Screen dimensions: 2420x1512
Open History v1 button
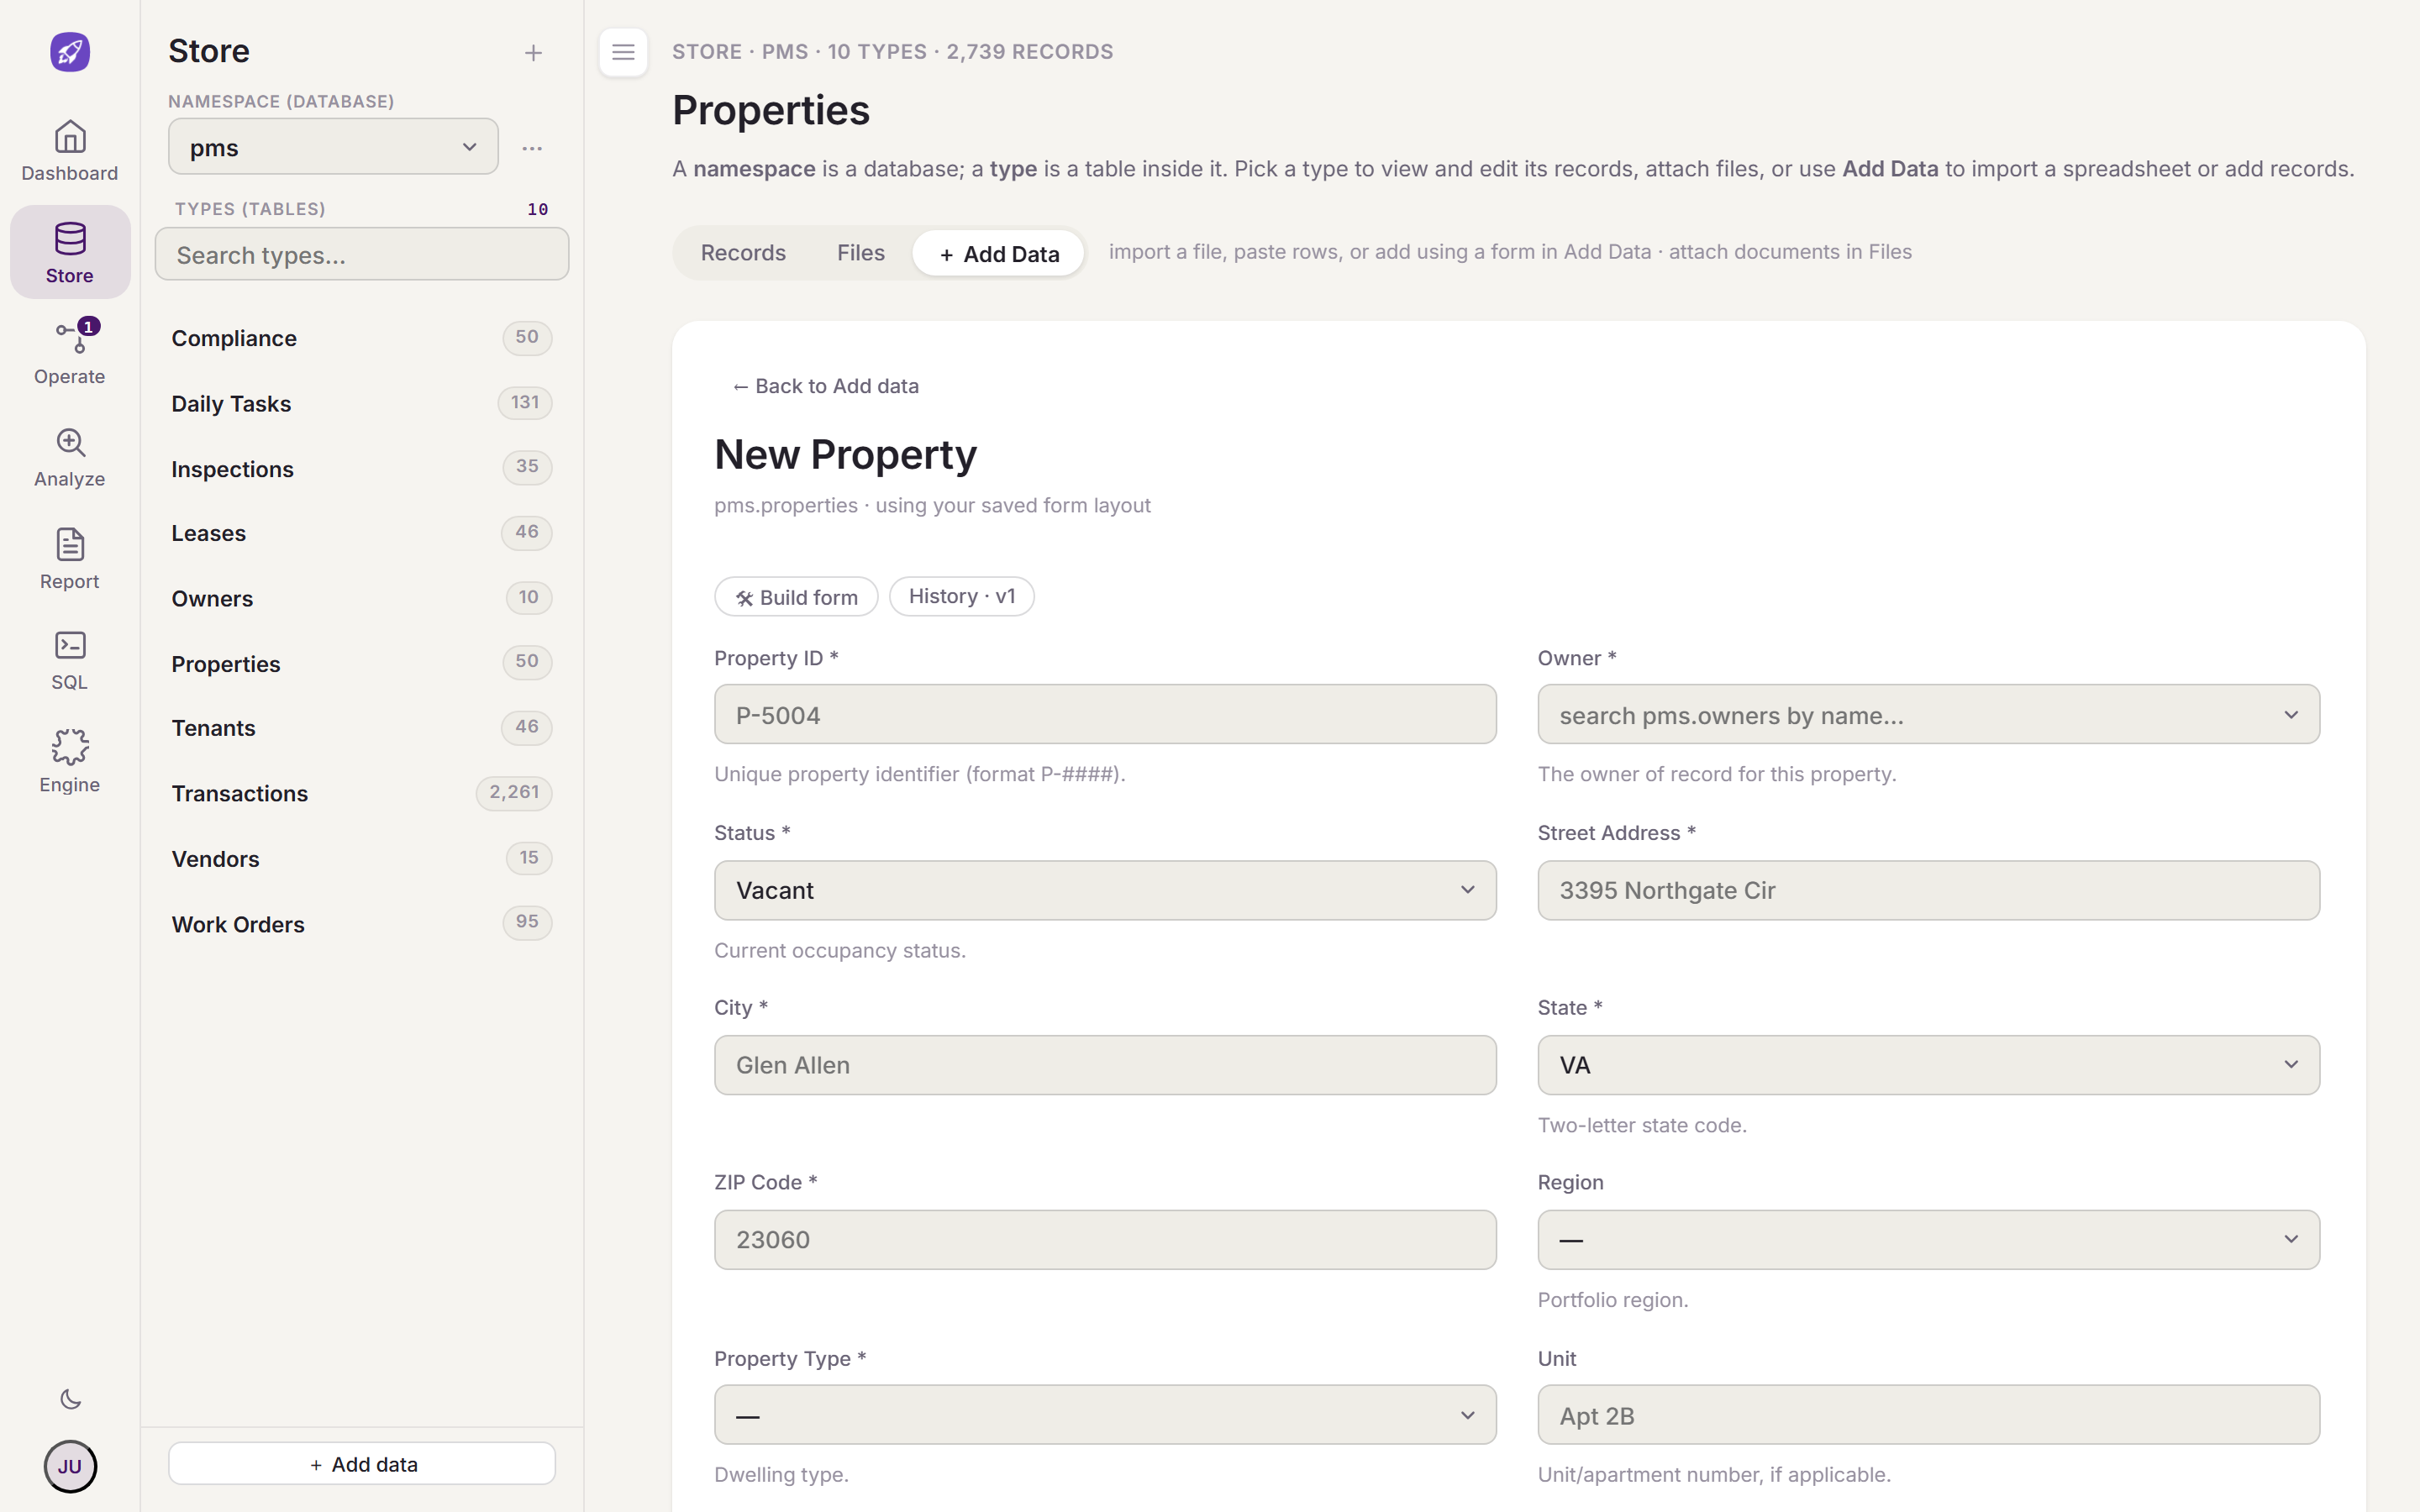coord(961,596)
